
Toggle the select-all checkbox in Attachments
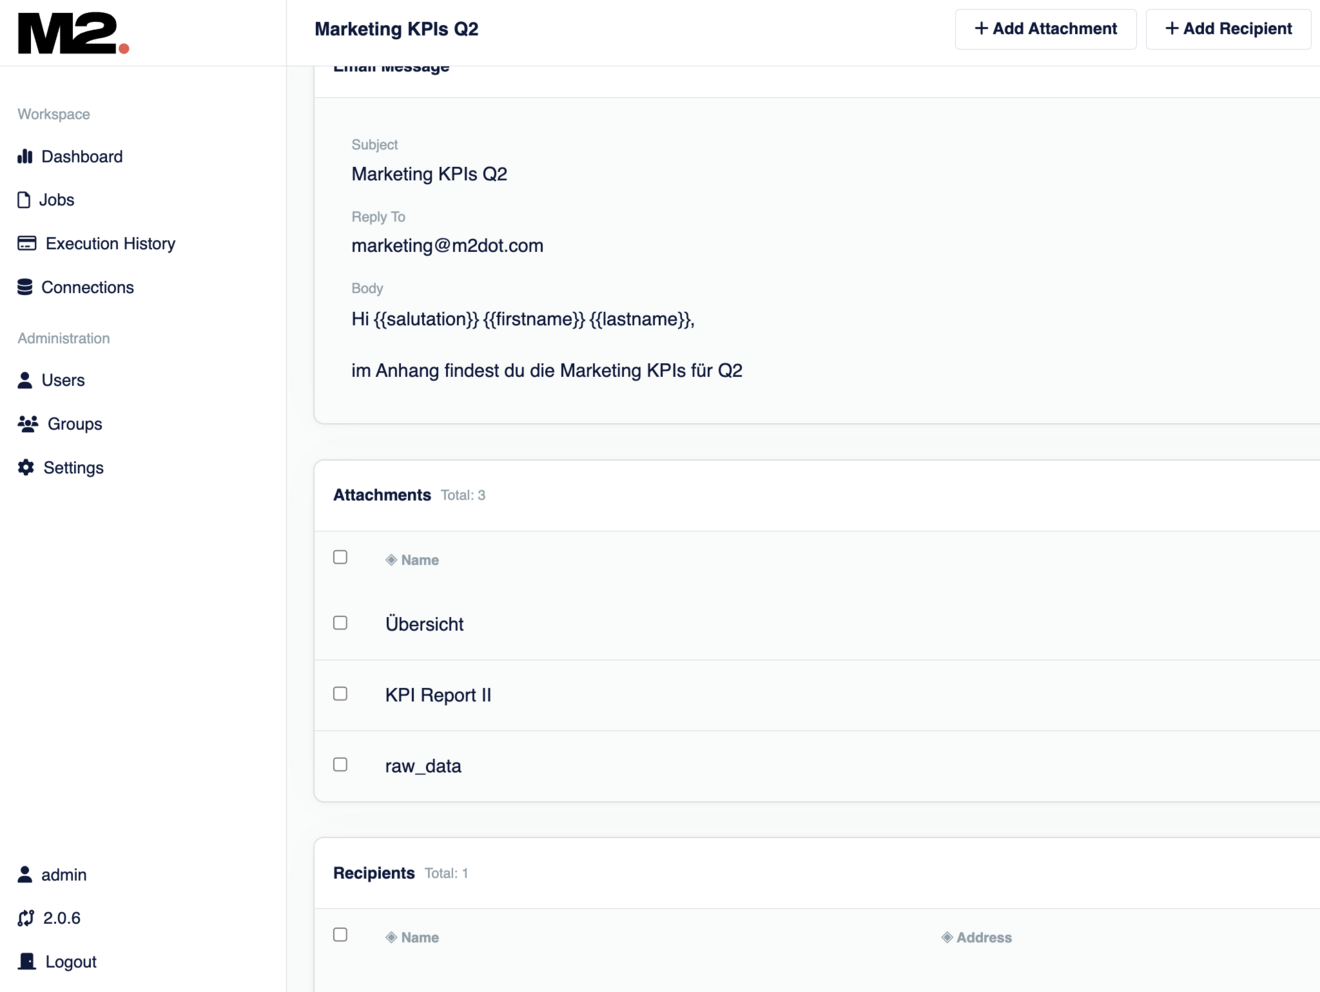pyautogui.click(x=340, y=556)
